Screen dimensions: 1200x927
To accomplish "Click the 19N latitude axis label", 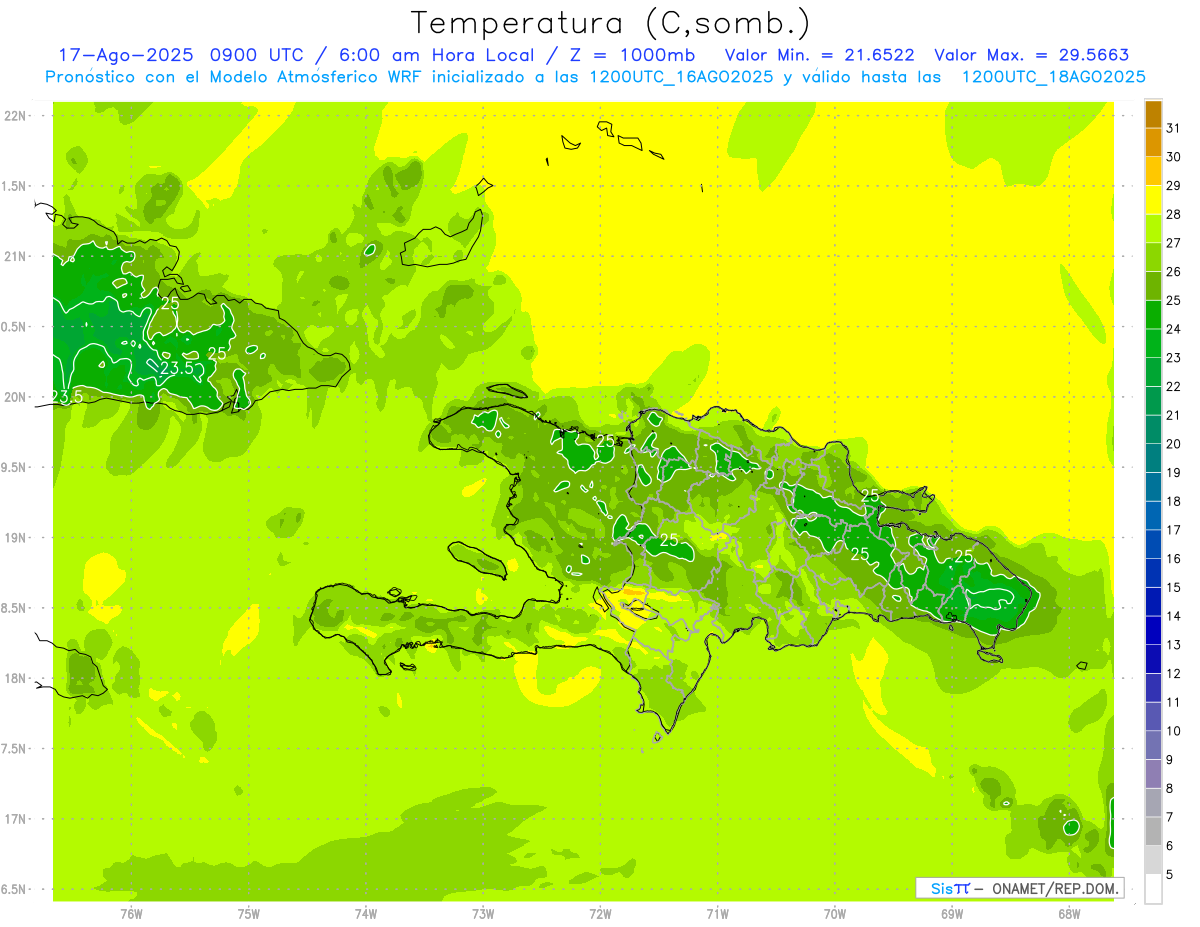I will click(x=14, y=537).
